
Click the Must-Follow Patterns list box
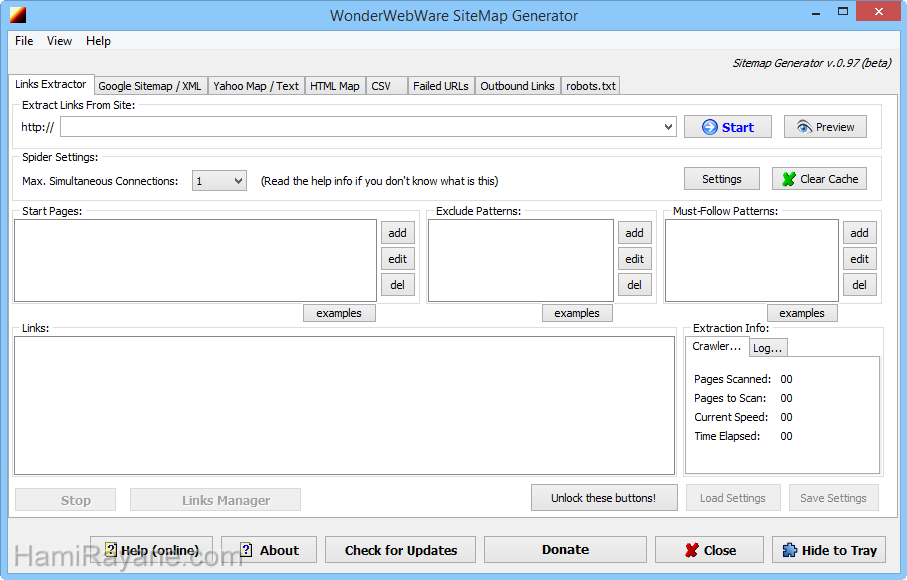pyautogui.click(x=751, y=260)
